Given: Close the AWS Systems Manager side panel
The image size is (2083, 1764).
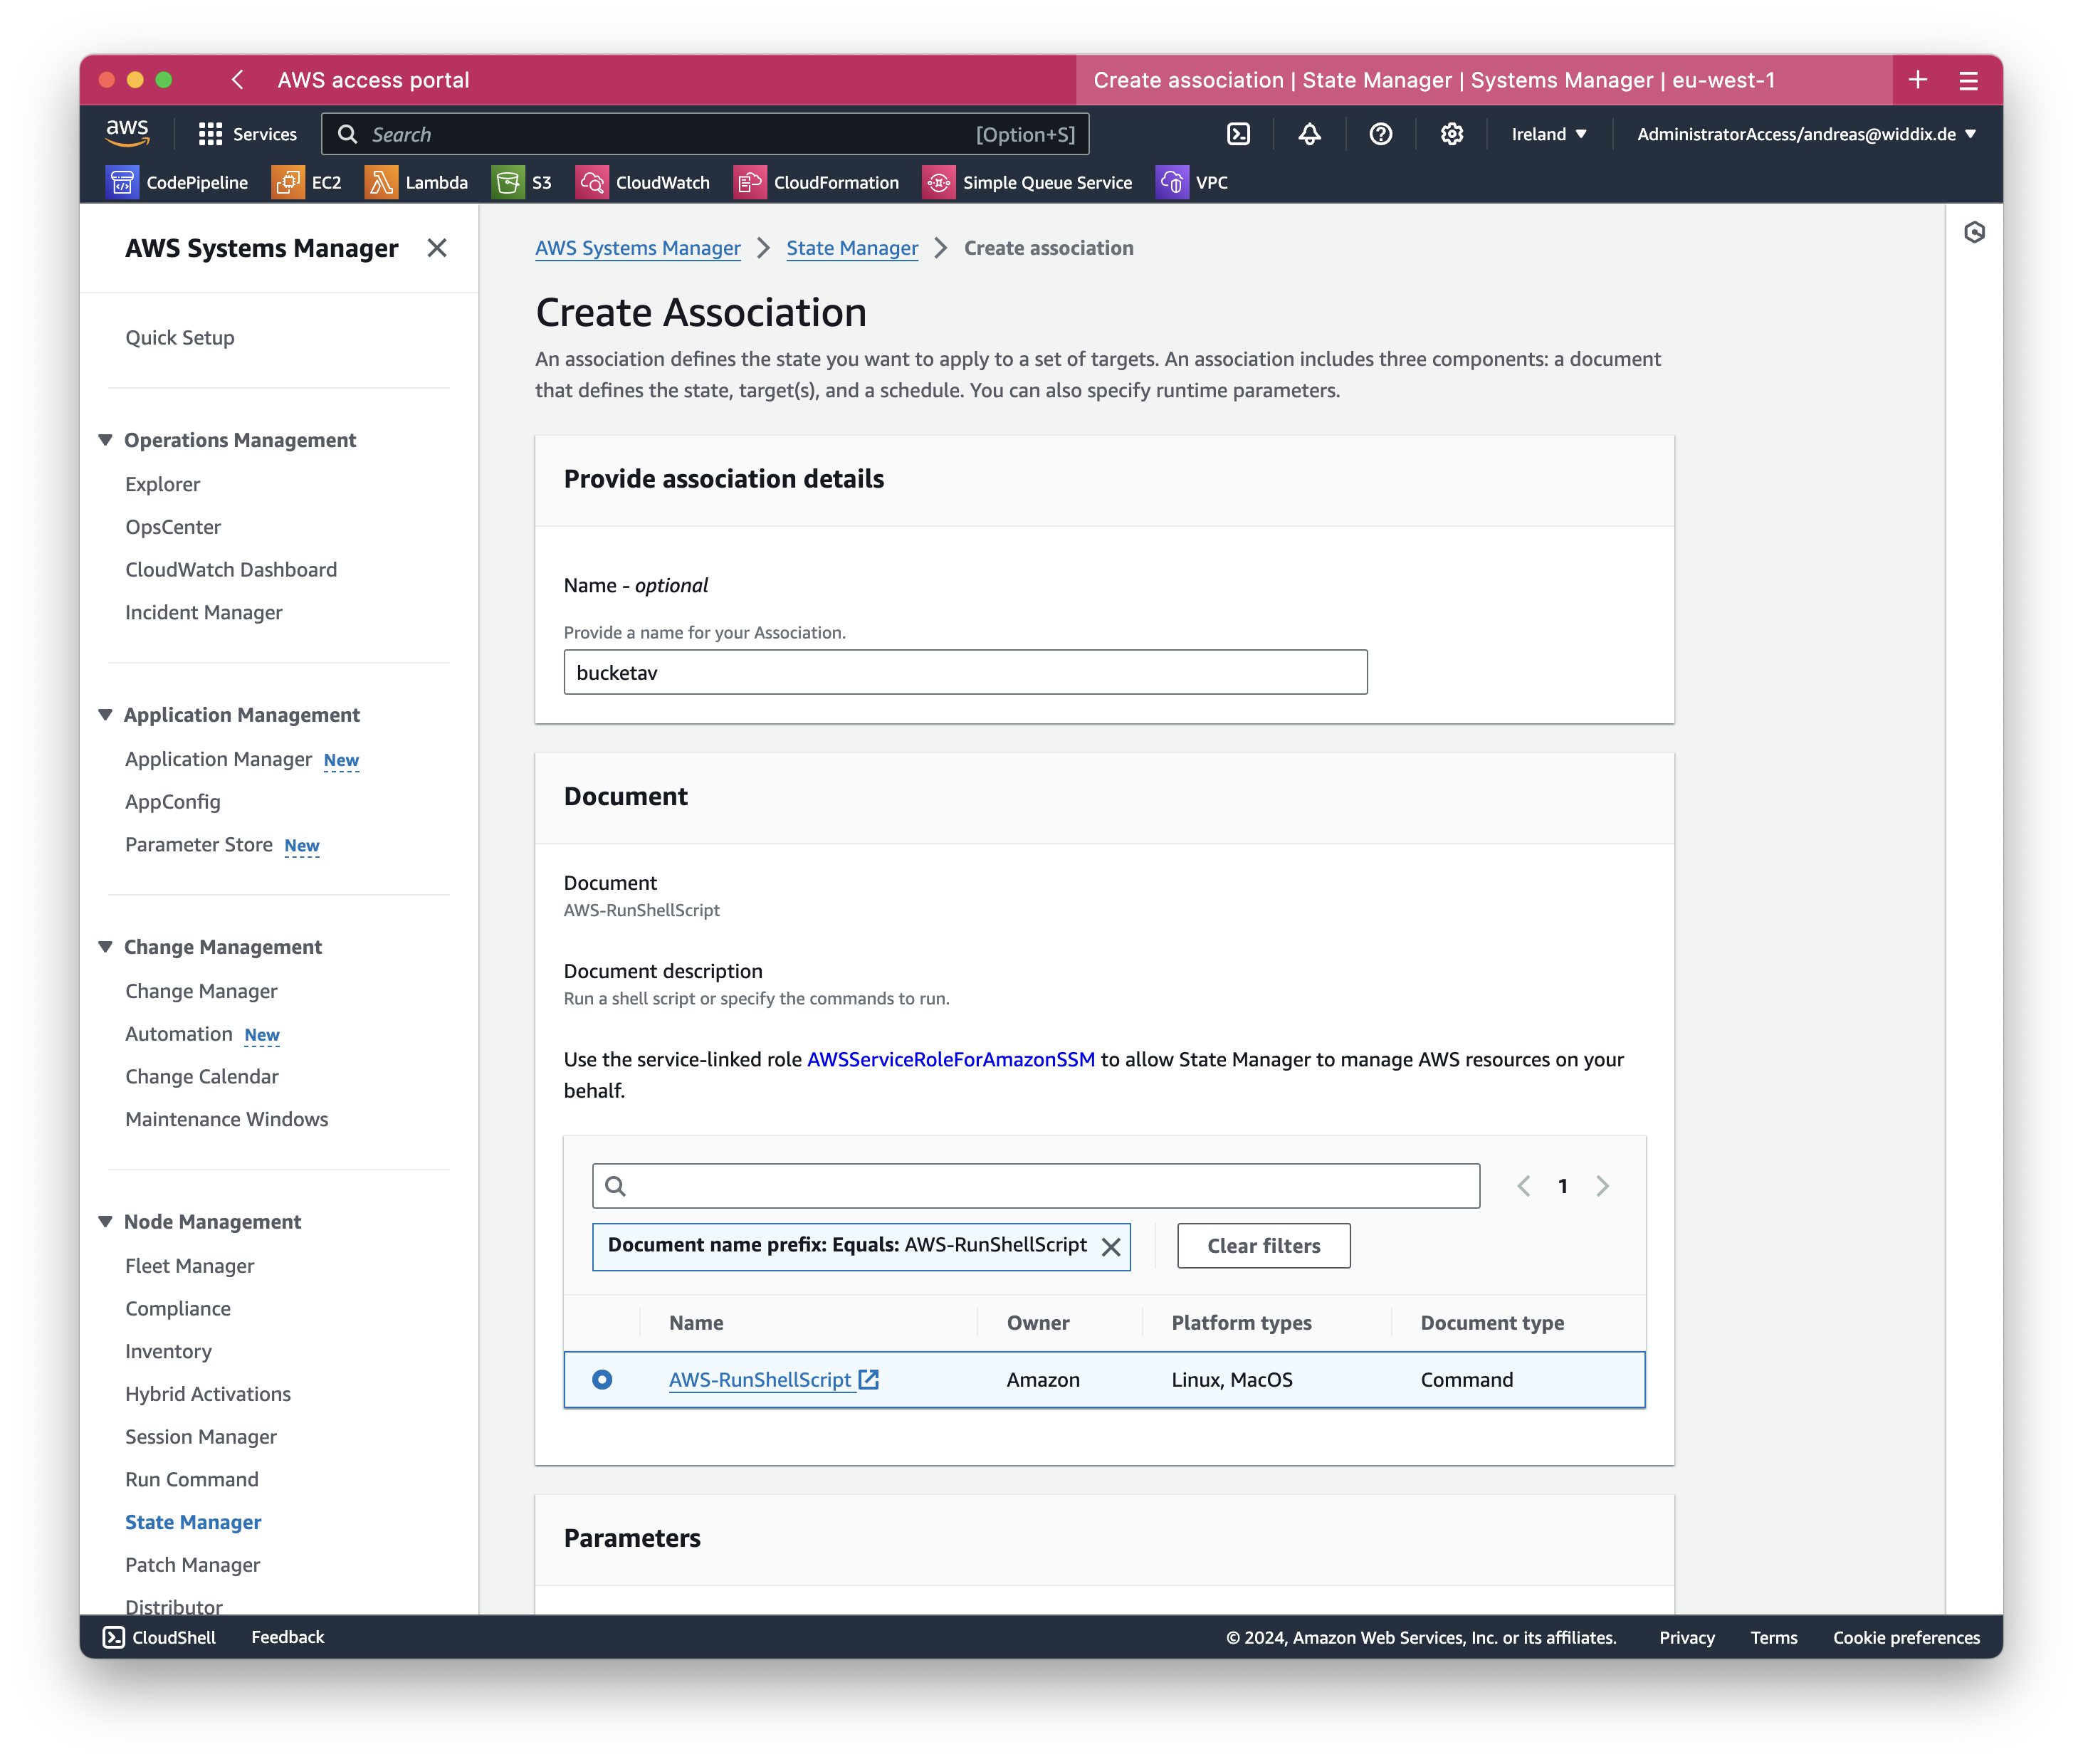Looking at the screenshot, I should 437,248.
